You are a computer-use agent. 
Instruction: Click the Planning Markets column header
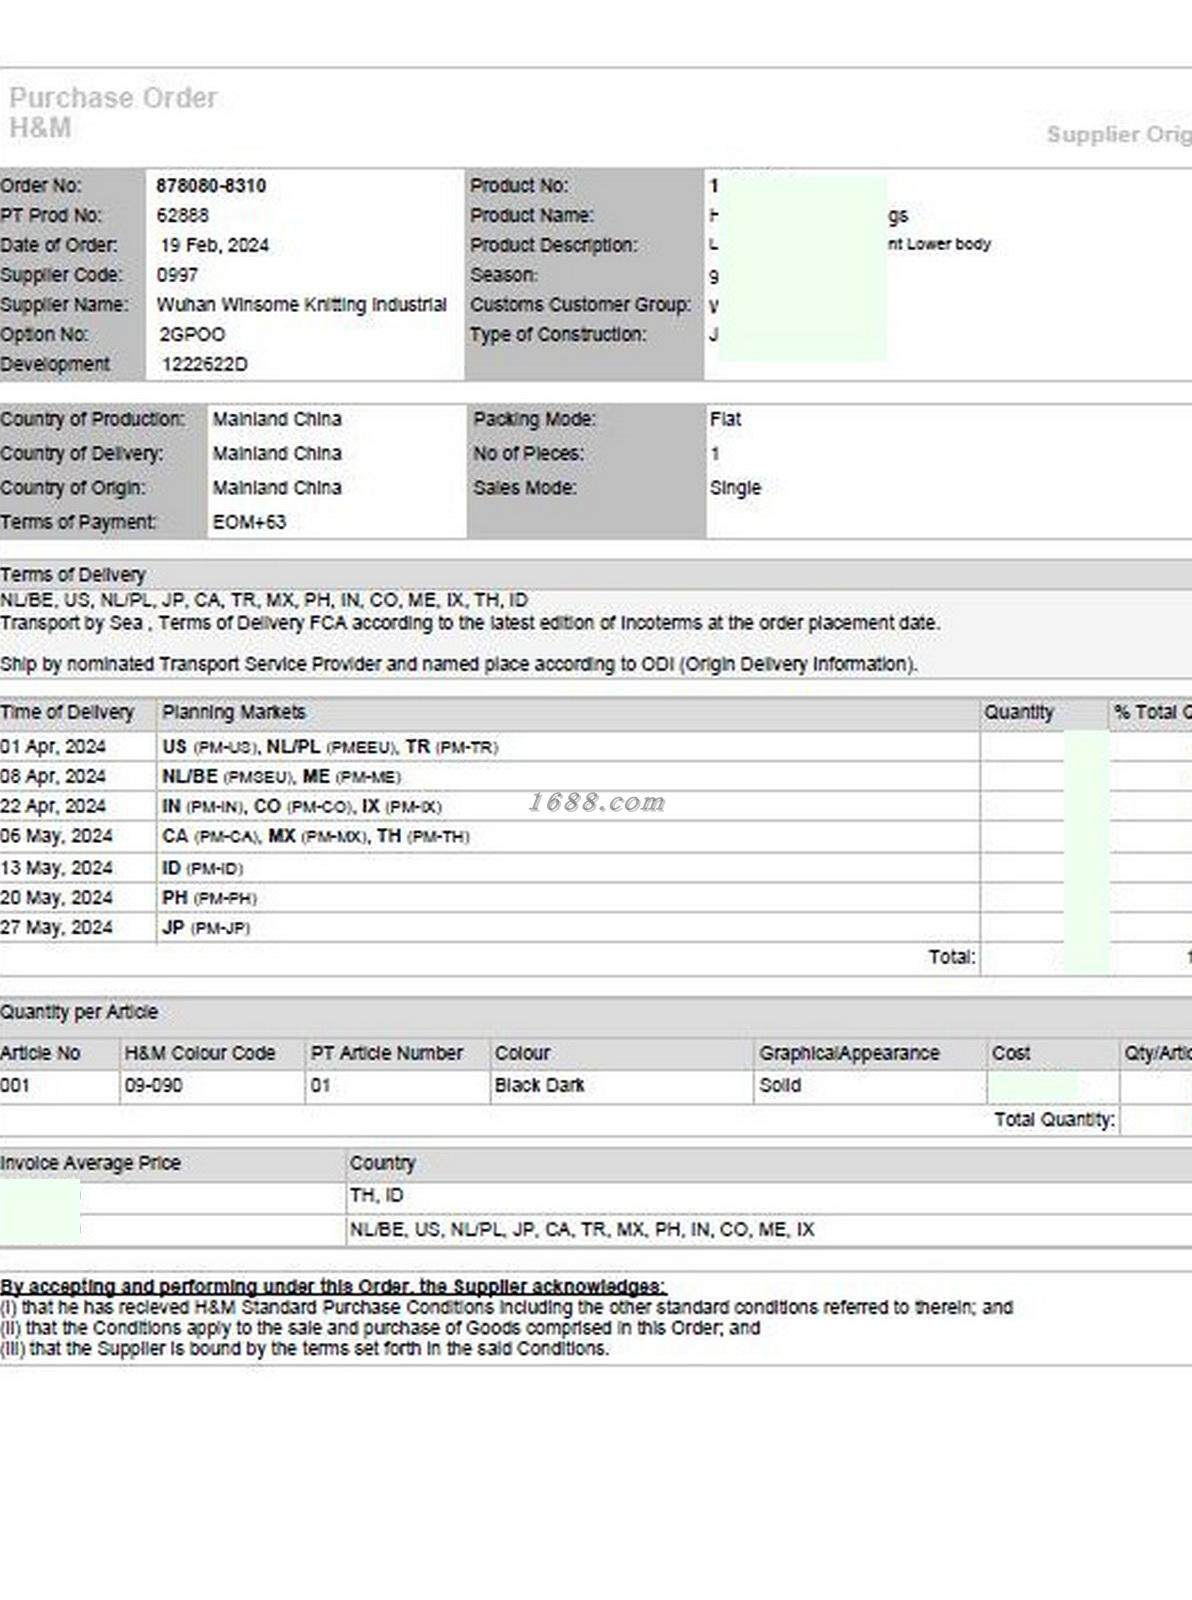click(234, 712)
